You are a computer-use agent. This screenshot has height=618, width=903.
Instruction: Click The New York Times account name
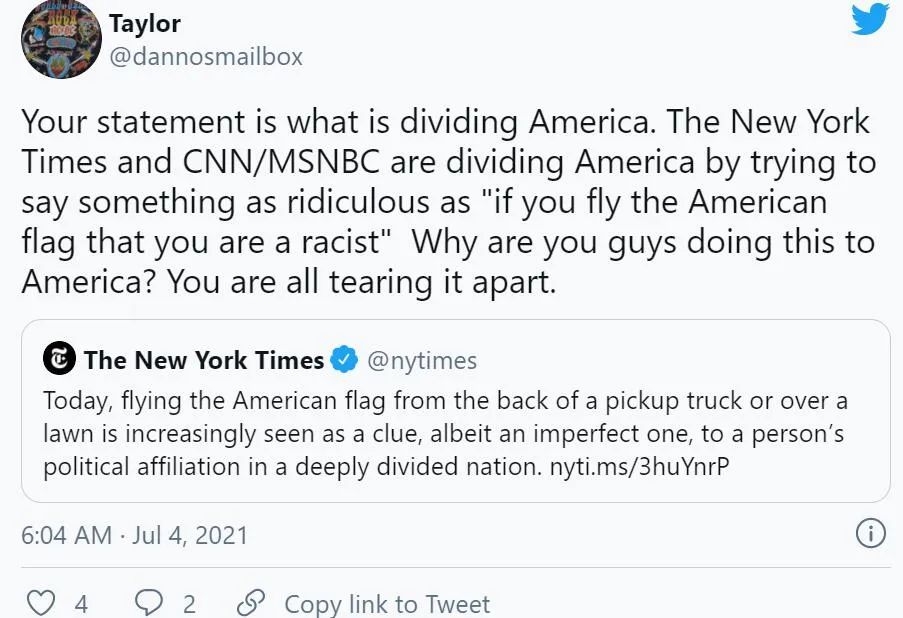pyautogui.click(x=204, y=360)
